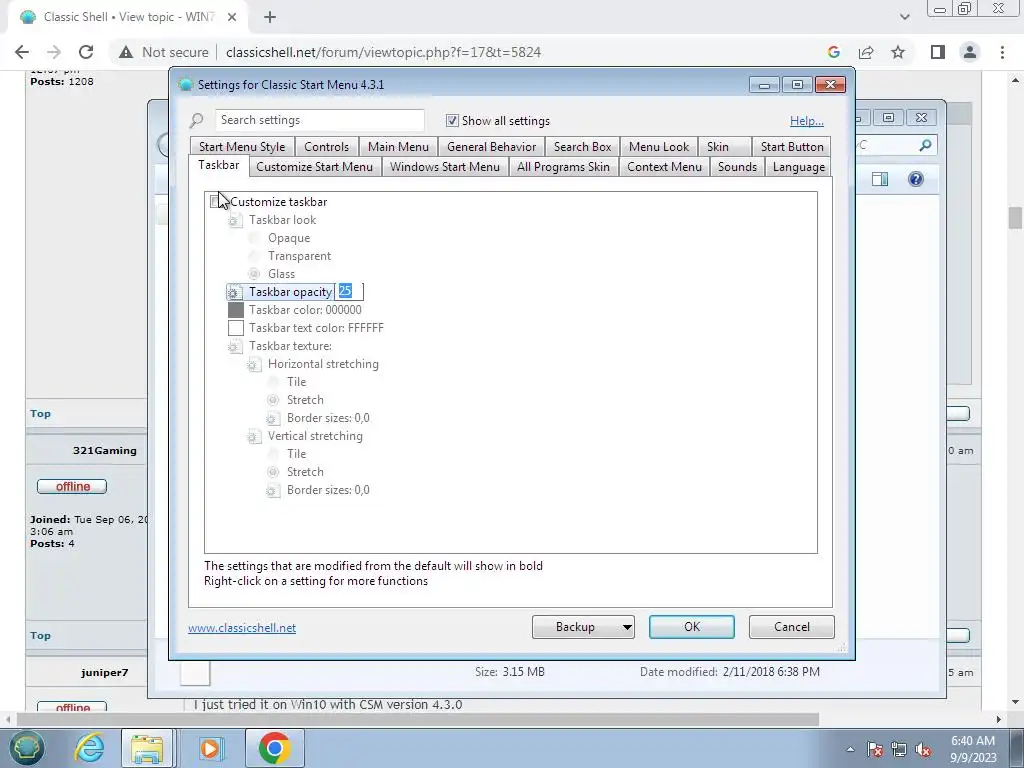Click the search magnifier icon in Settings dialog
The height and width of the screenshot is (768, 1024).
(196, 120)
